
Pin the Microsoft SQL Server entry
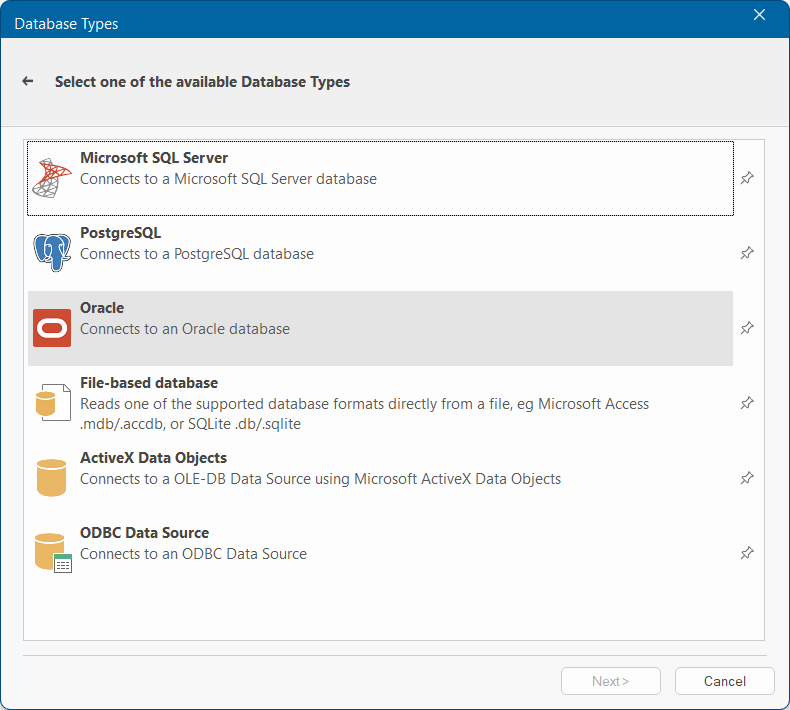[747, 178]
